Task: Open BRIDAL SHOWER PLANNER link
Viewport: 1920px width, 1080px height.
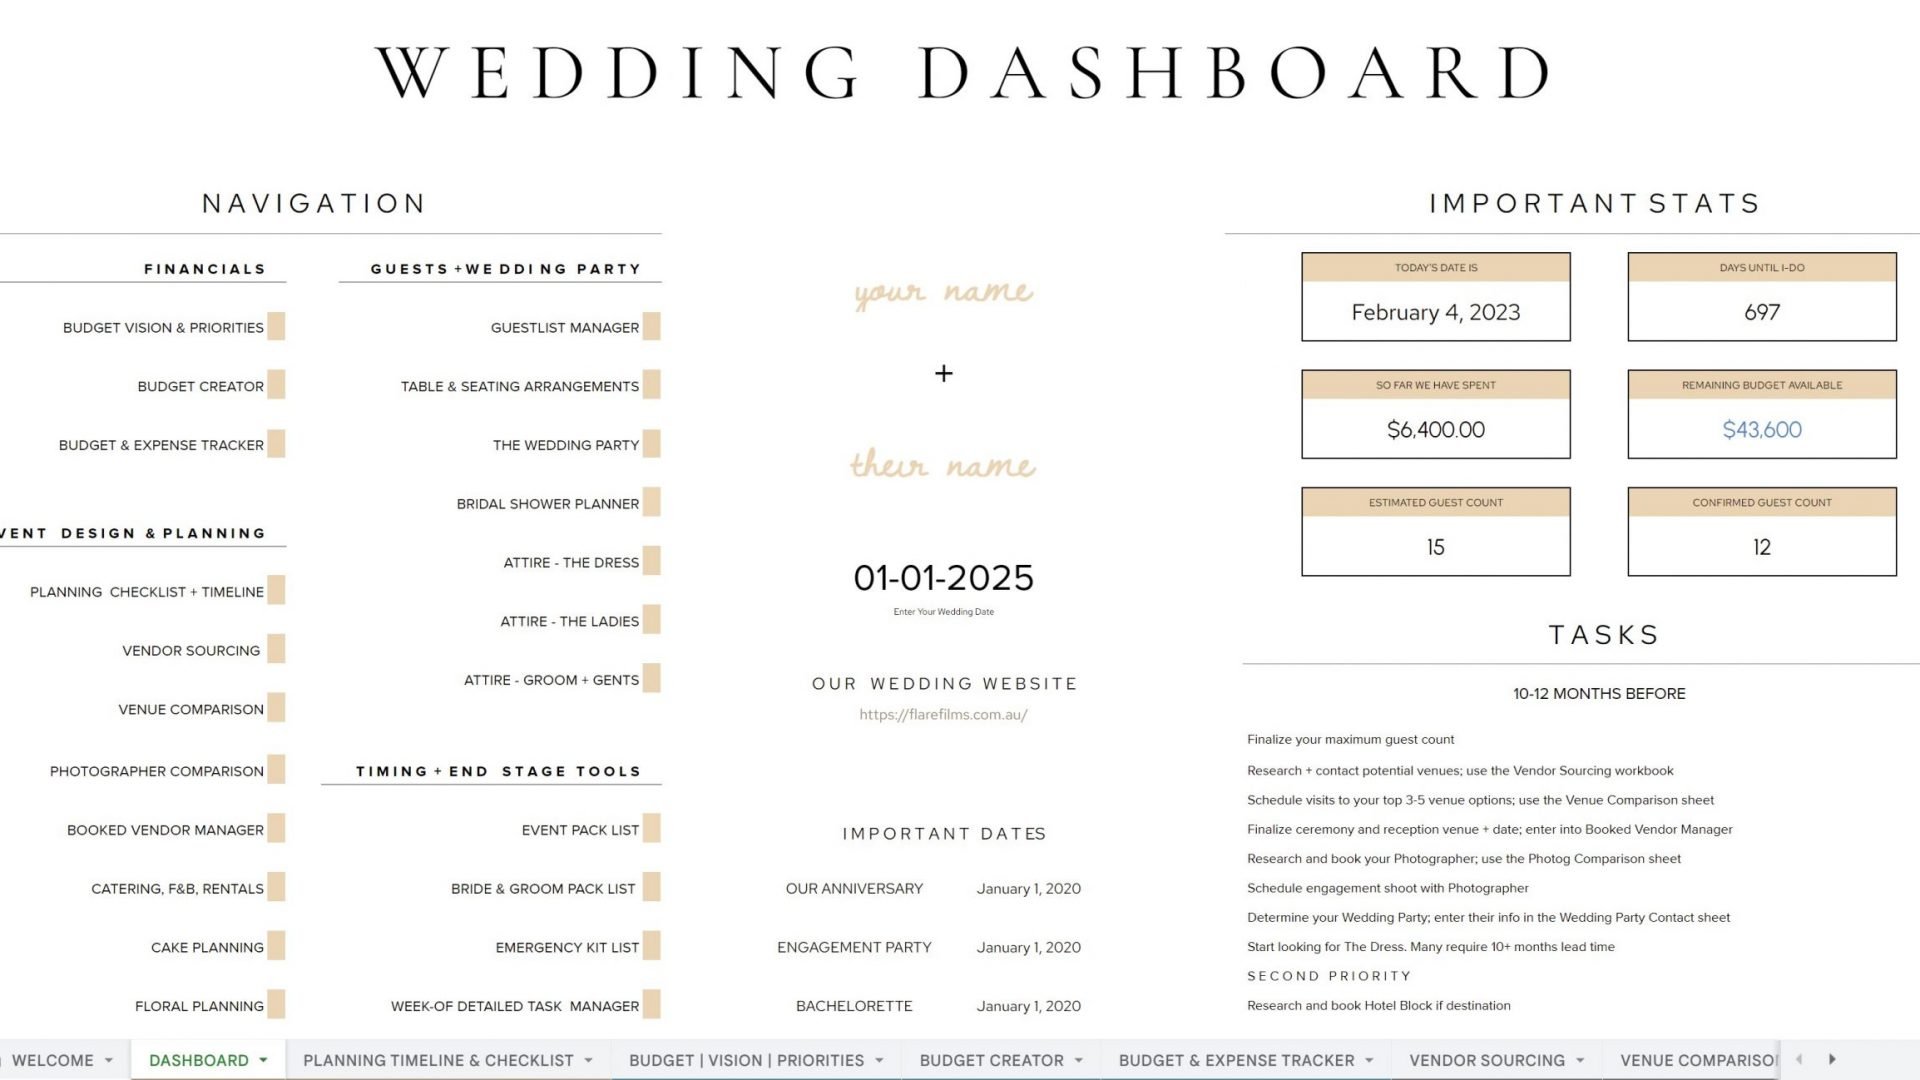Action: coord(548,504)
